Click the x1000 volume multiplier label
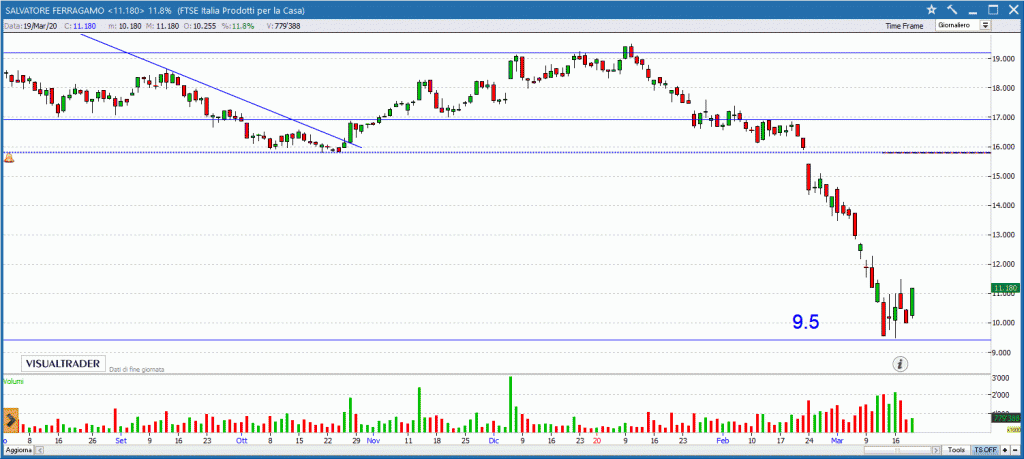The image size is (1024, 459). coord(1014,430)
